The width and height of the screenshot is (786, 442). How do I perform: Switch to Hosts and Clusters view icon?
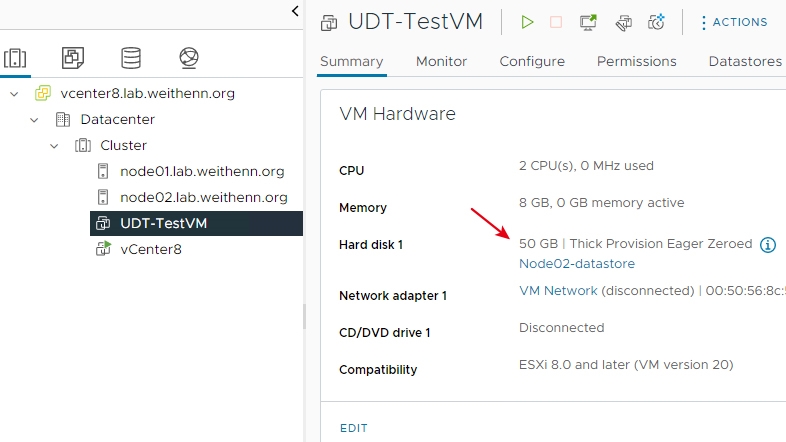pos(15,58)
